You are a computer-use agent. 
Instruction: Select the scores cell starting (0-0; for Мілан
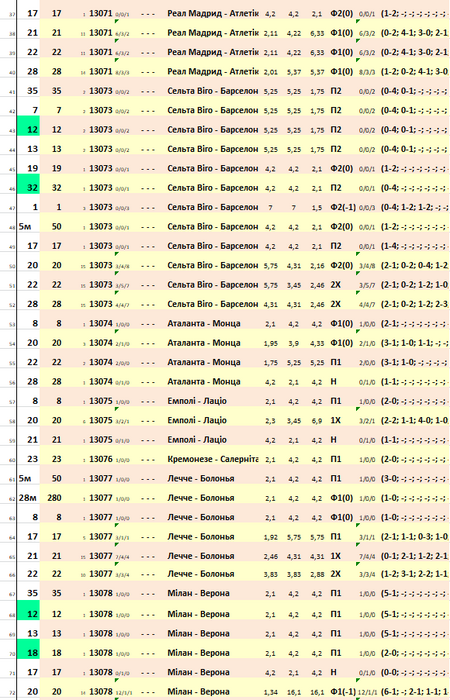[x=415, y=672]
